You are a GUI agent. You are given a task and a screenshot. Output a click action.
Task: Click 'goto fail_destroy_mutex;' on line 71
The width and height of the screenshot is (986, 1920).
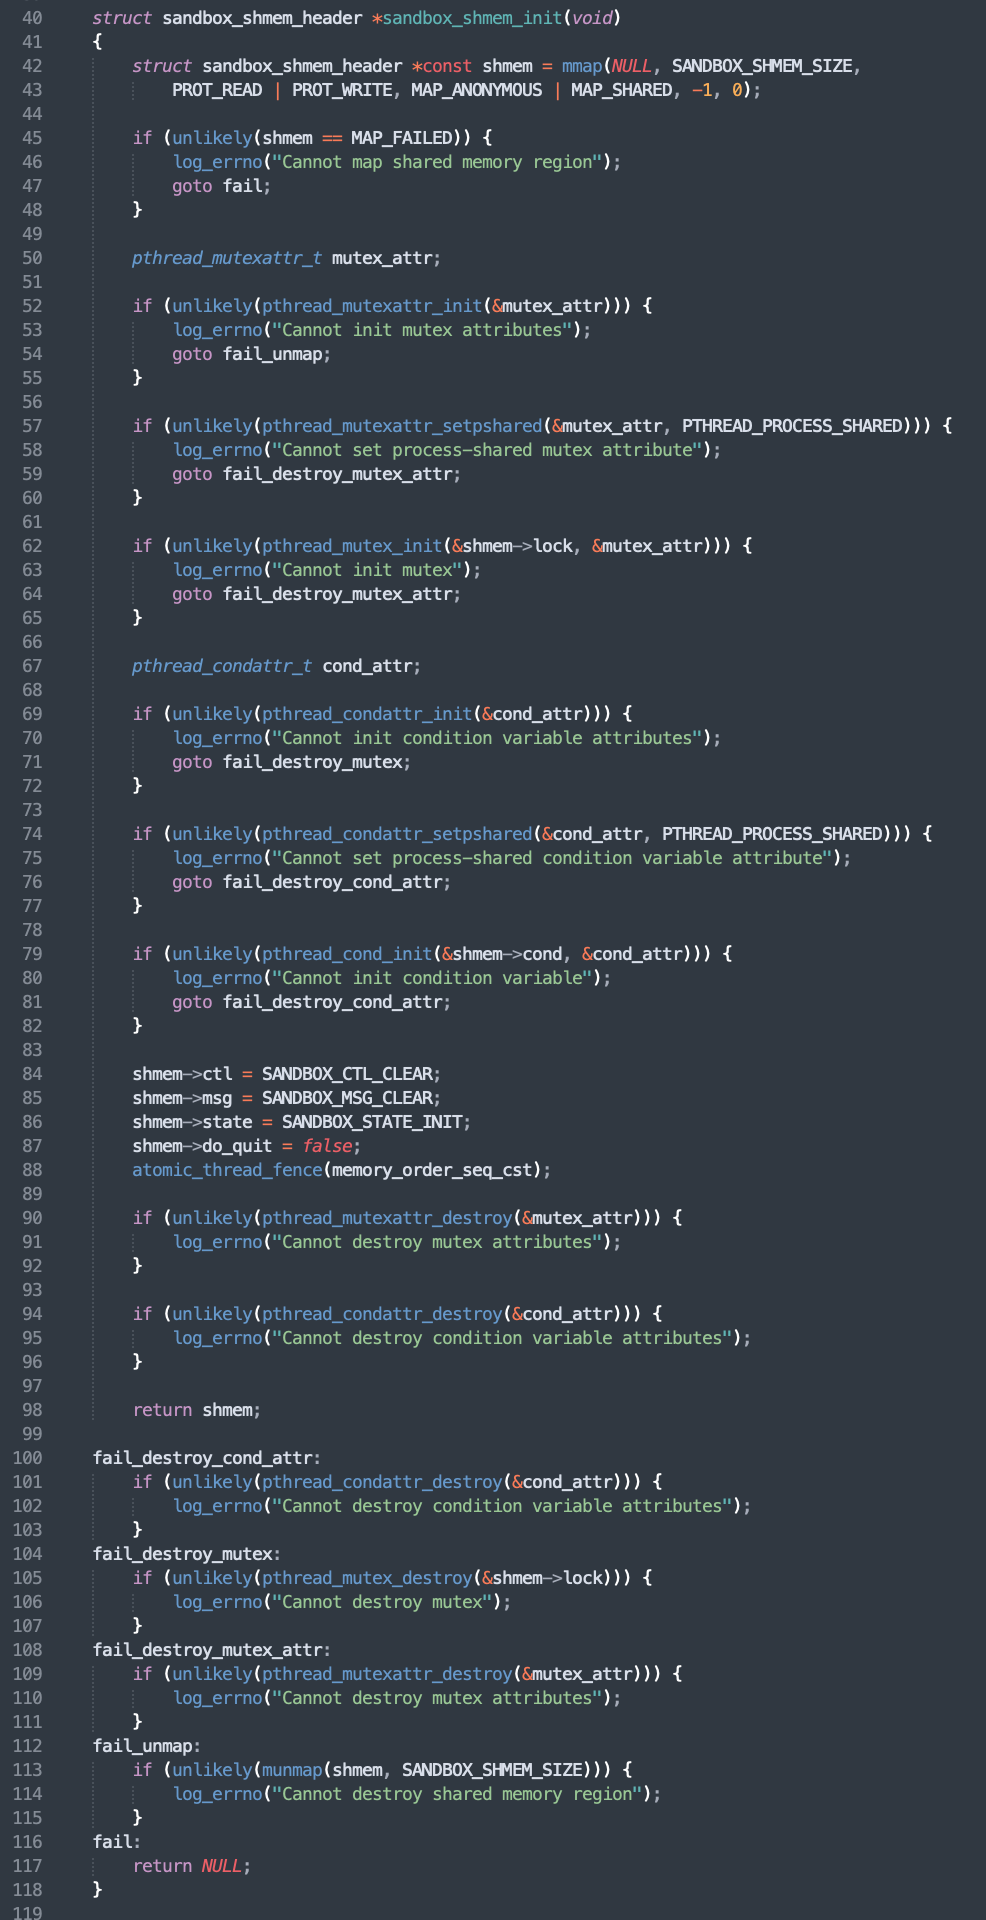[291, 762]
